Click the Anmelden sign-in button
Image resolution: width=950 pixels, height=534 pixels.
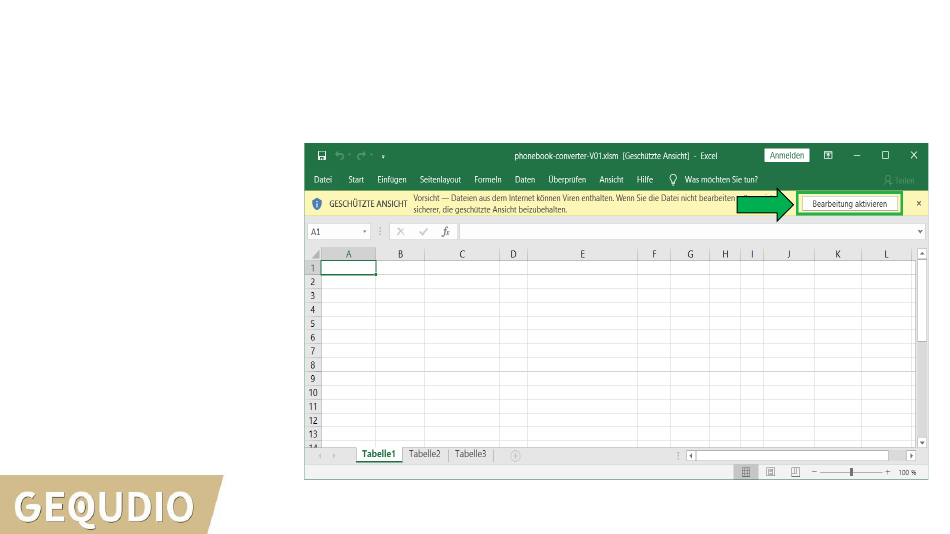[x=786, y=155]
